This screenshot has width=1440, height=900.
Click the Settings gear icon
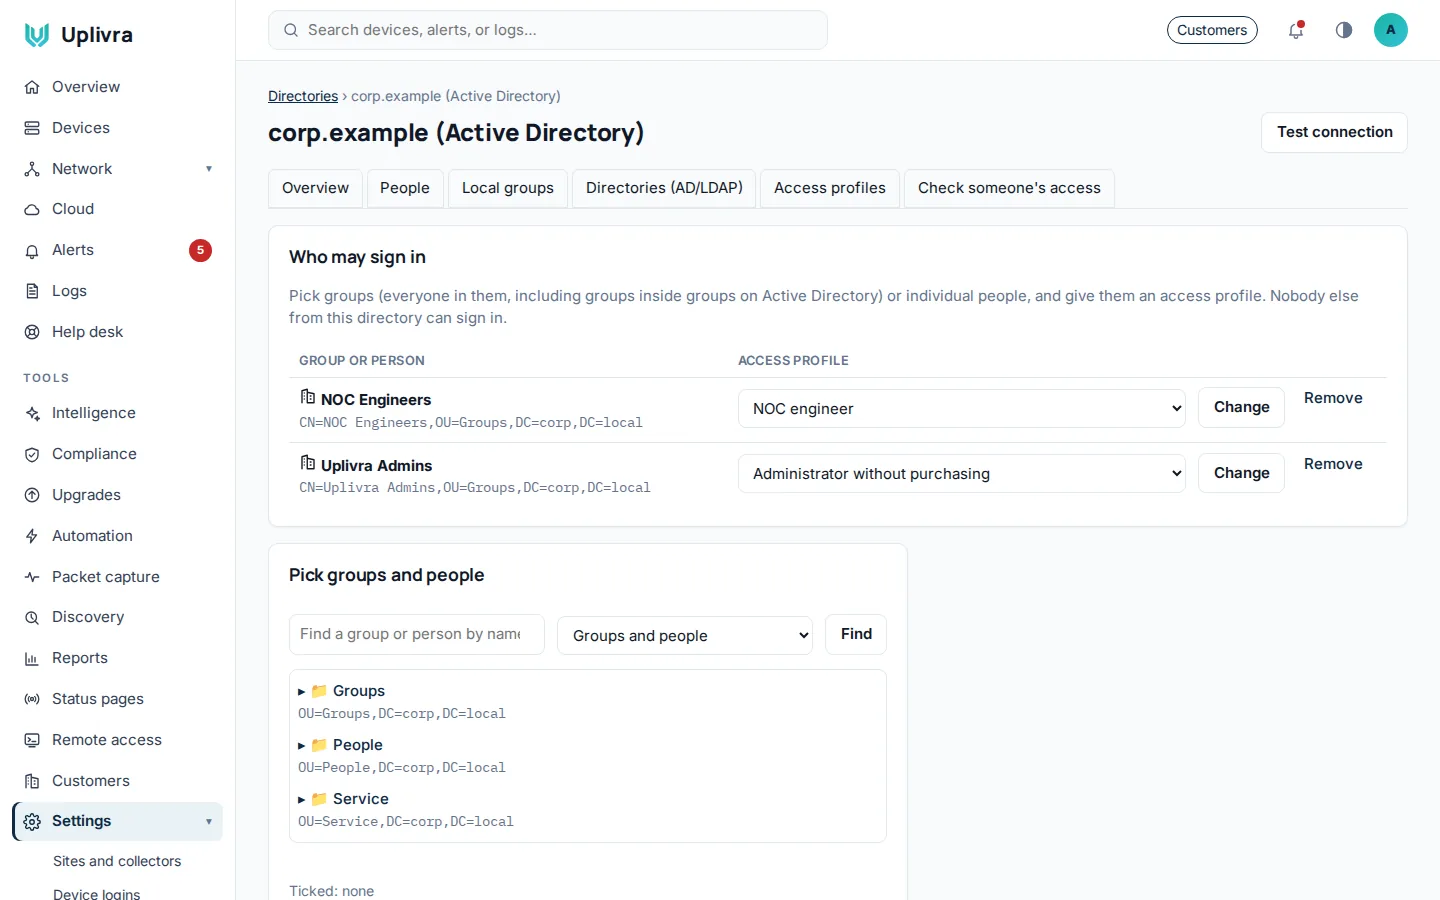pos(32,821)
